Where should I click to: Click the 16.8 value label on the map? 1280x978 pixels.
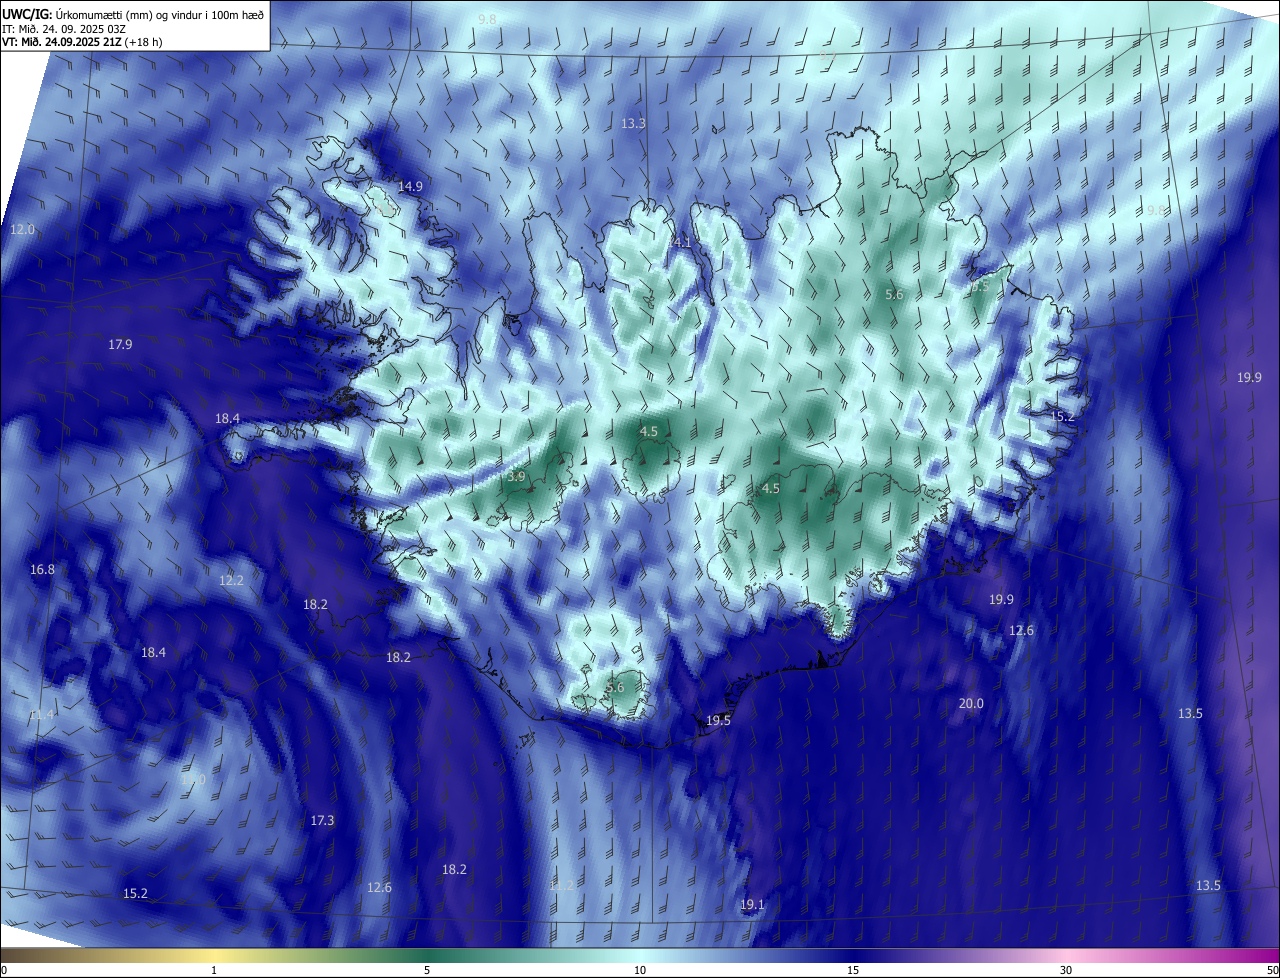tap(42, 570)
